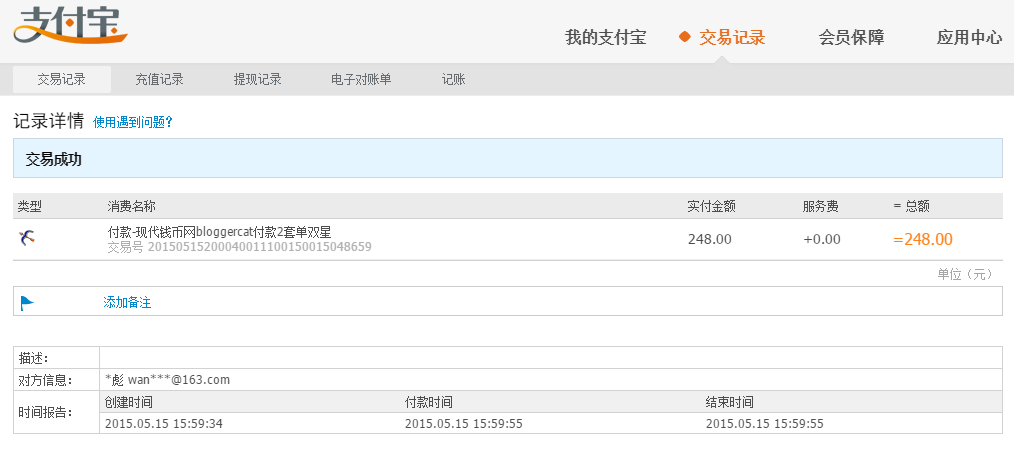Click the orange =248.00 total amount
This screenshot has width=1014, height=451.
point(922,239)
